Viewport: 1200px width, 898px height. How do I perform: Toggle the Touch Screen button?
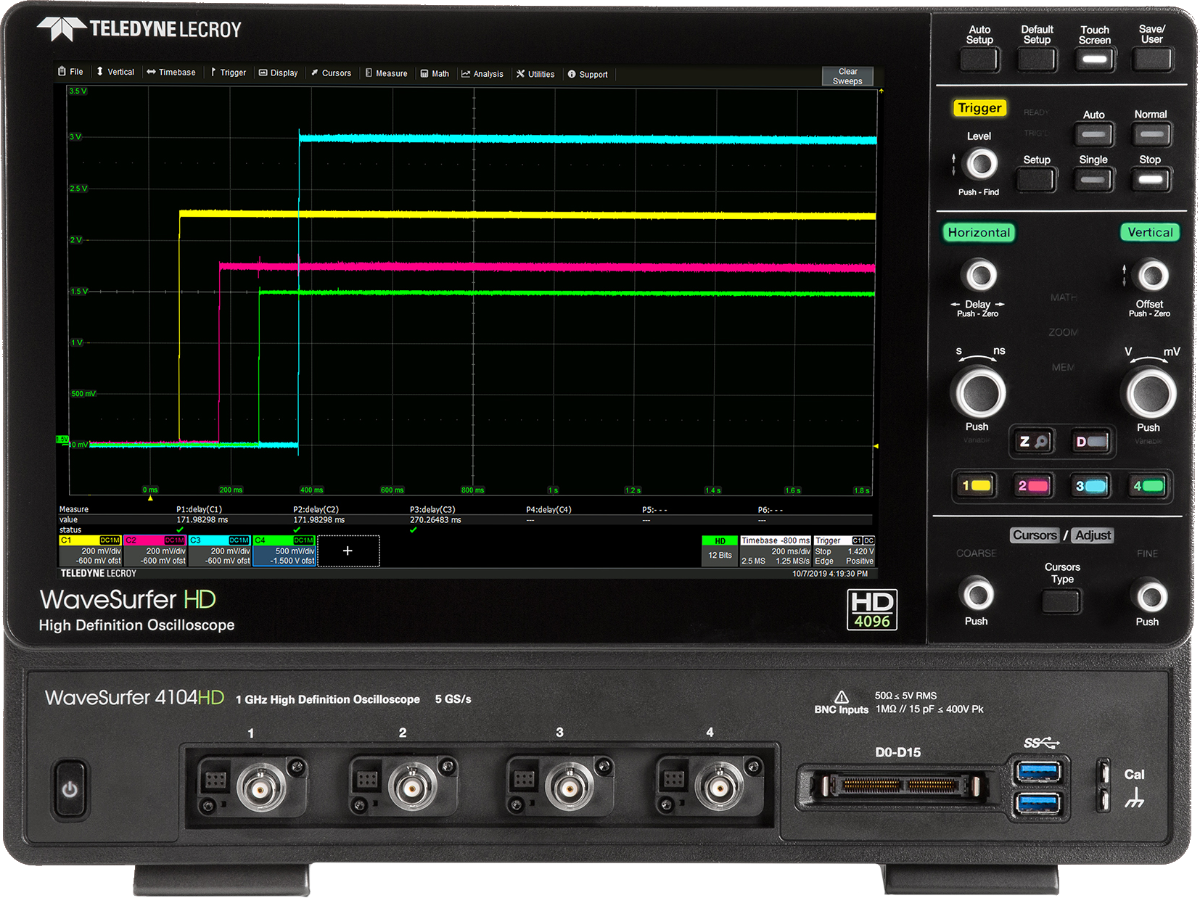[1093, 59]
